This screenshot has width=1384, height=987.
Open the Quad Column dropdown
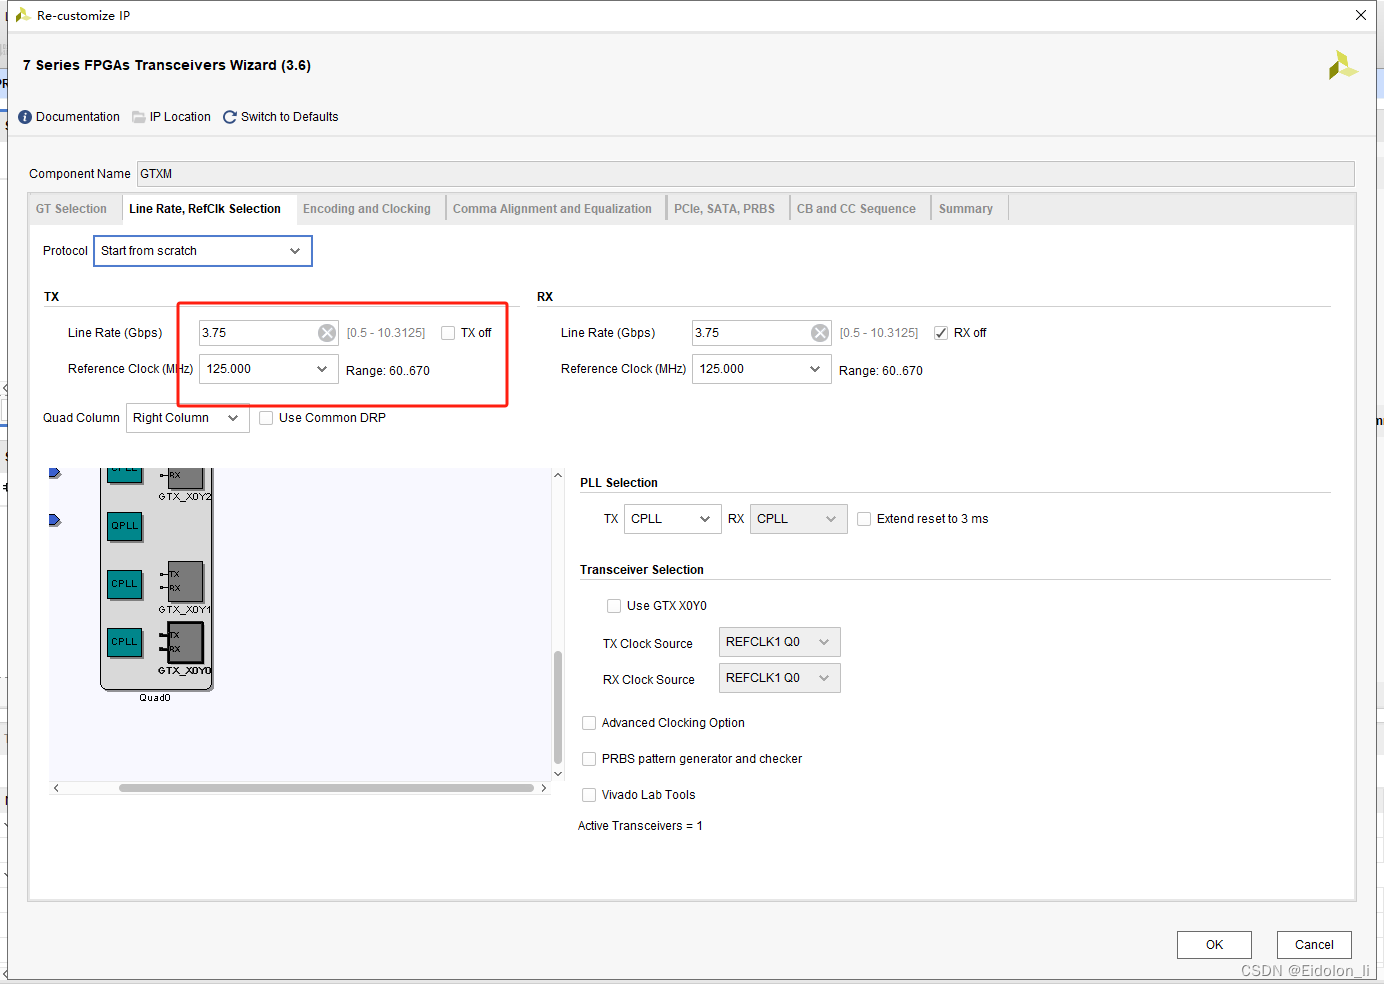[188, 418]
